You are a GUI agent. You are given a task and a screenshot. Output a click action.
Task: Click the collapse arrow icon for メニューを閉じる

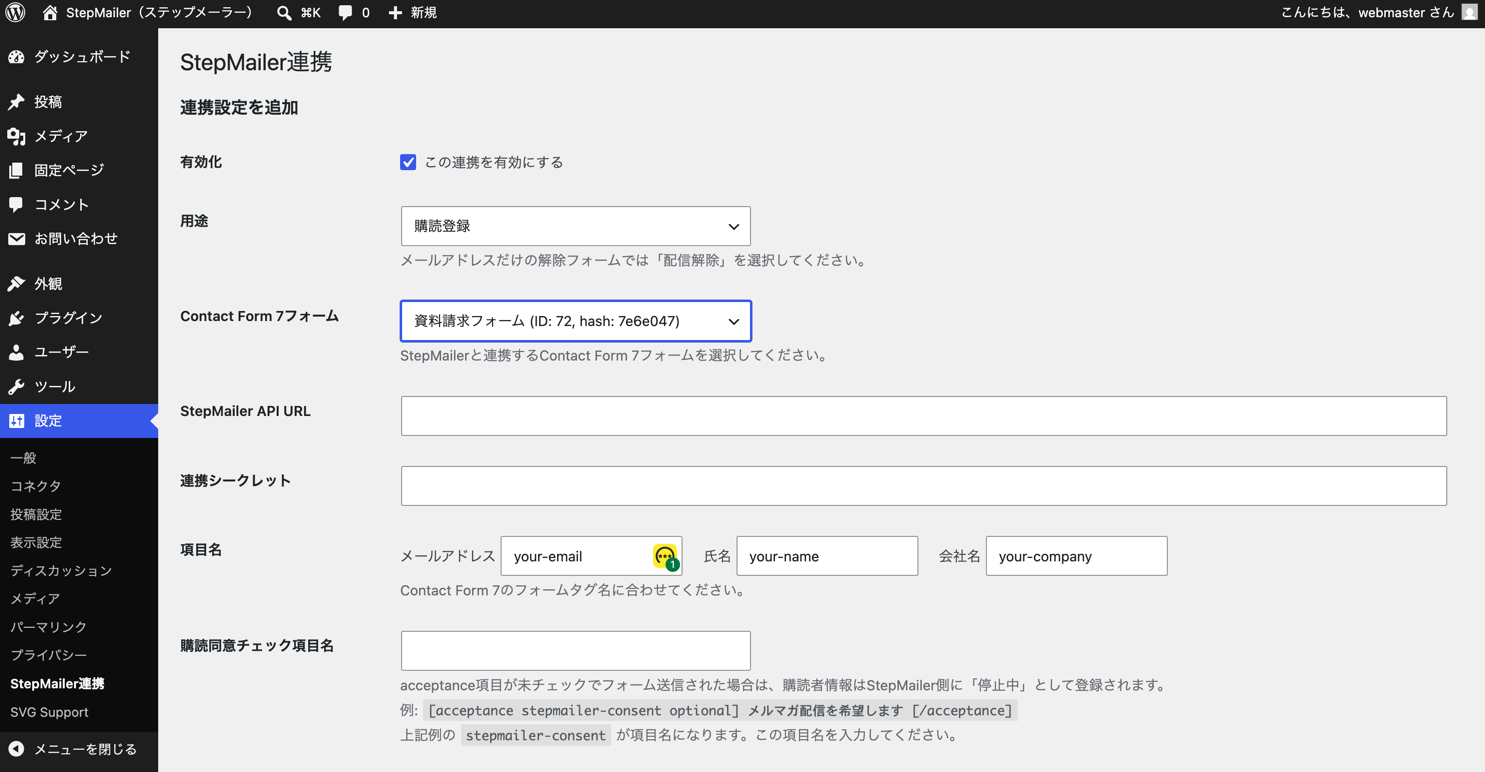pos(16,749)
